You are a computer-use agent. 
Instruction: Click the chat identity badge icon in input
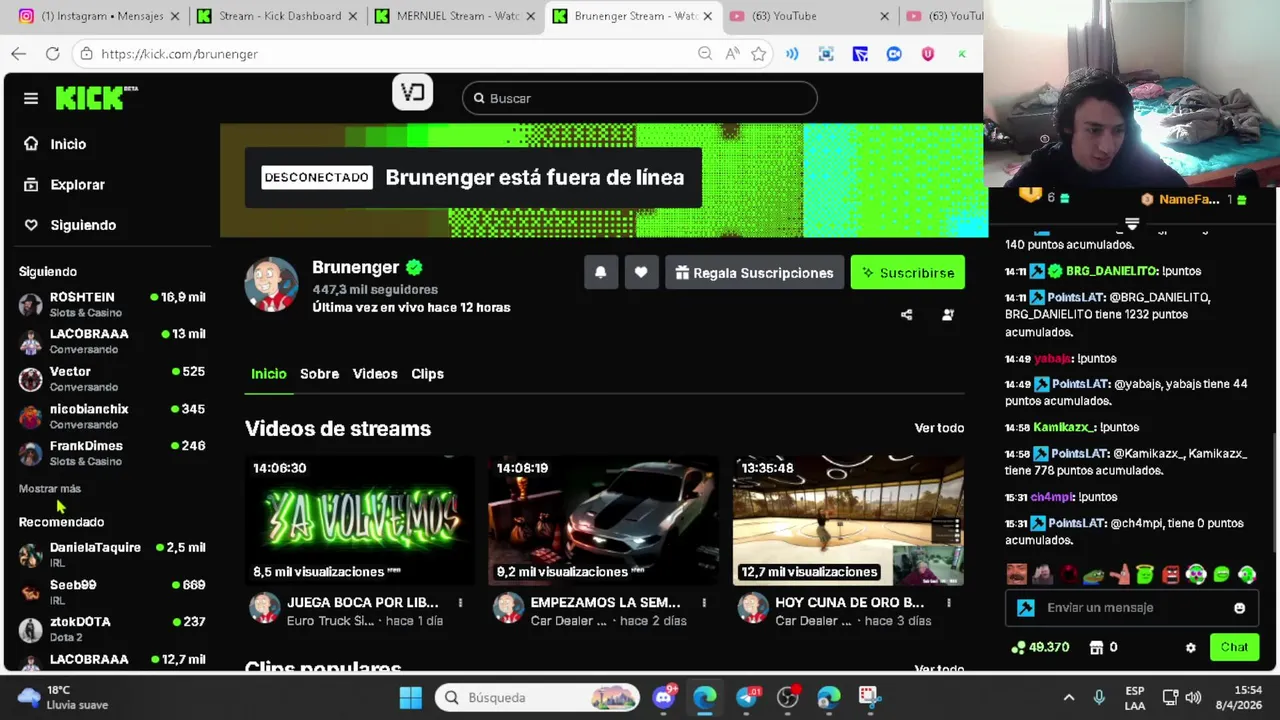click(x=1026, y=608)
